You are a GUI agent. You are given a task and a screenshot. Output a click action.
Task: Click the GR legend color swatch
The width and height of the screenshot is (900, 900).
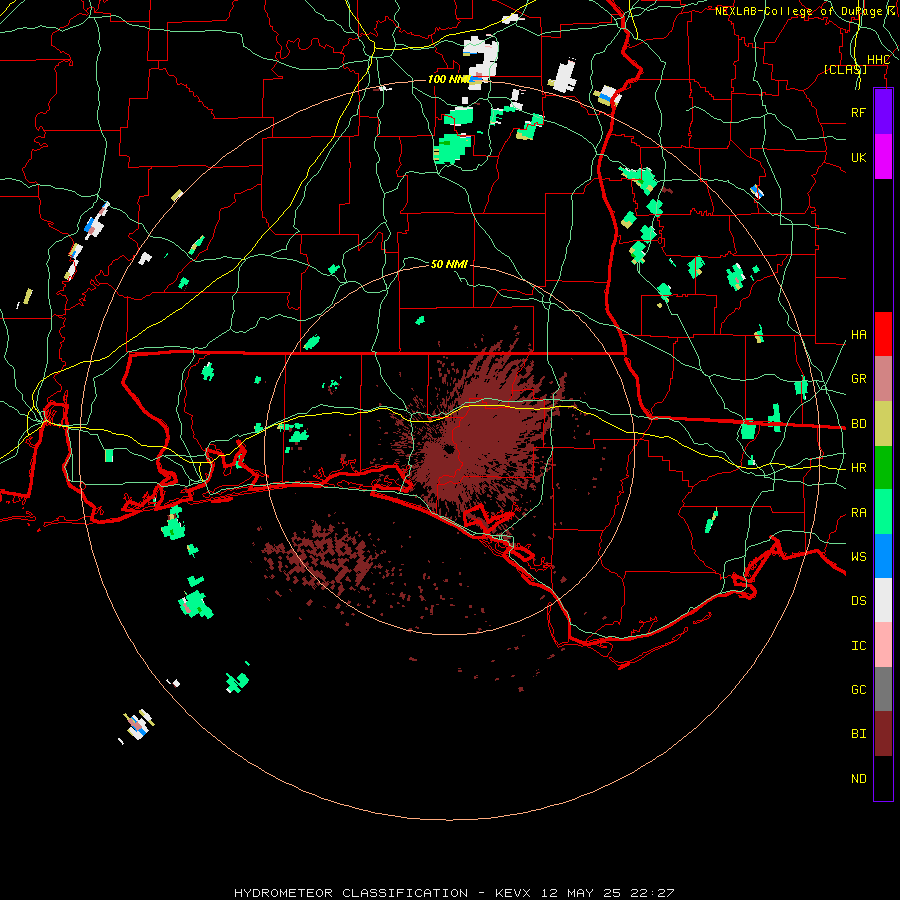pyautogui.click(x=883, y=379)
